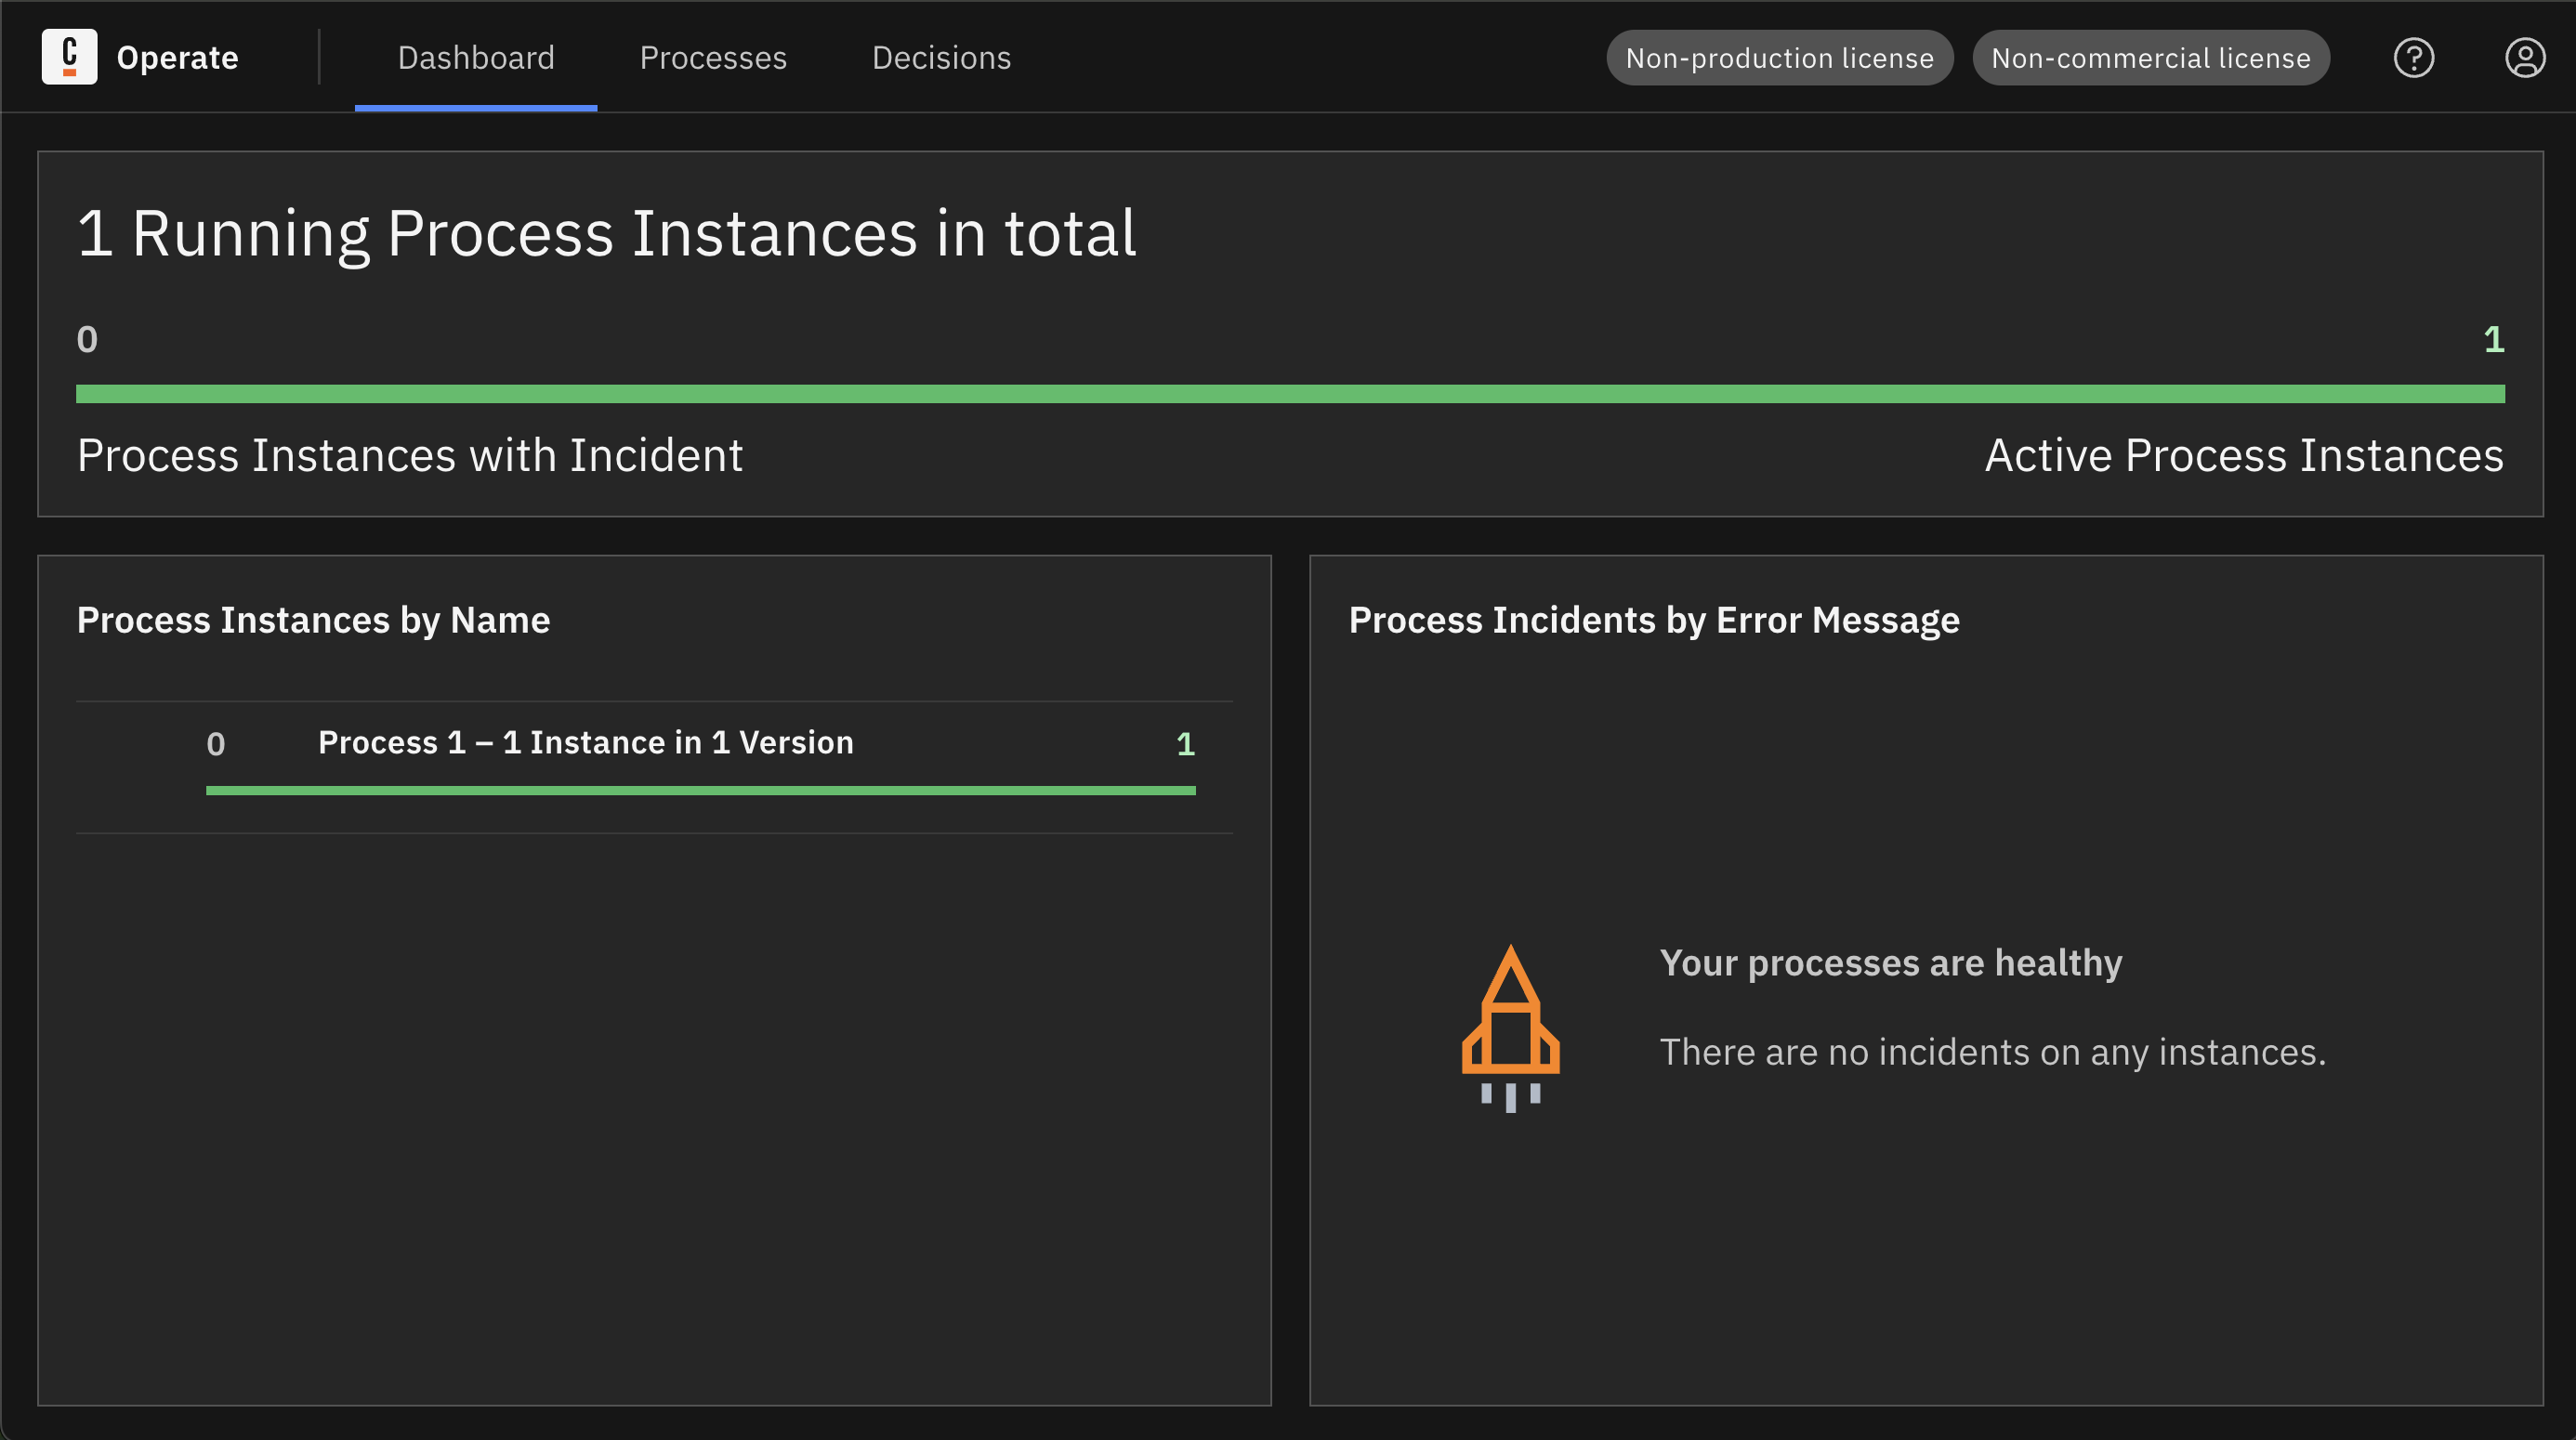Image resolution: width=2576 pixels, height=1440 pixels.
Task: Select the Dashboard tab
Action: [475, 57]
